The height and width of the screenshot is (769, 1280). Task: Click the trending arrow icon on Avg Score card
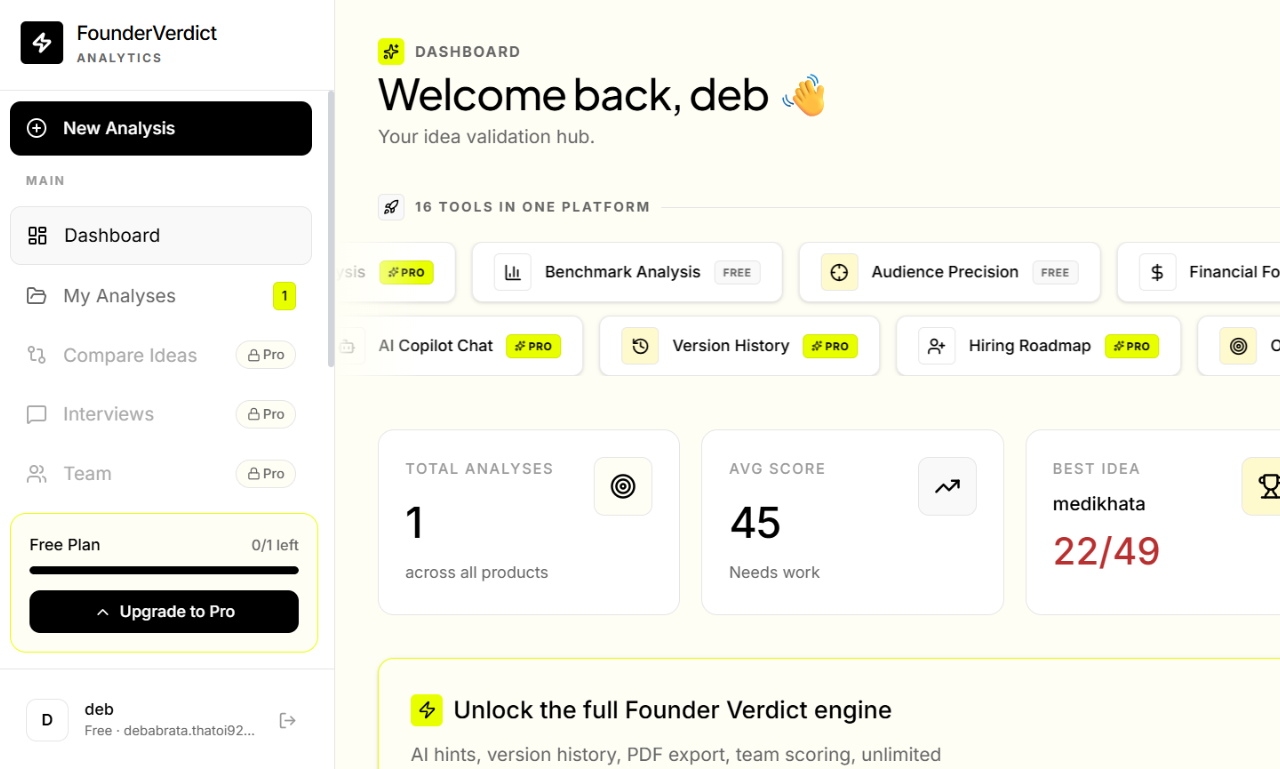pos(946,486)
